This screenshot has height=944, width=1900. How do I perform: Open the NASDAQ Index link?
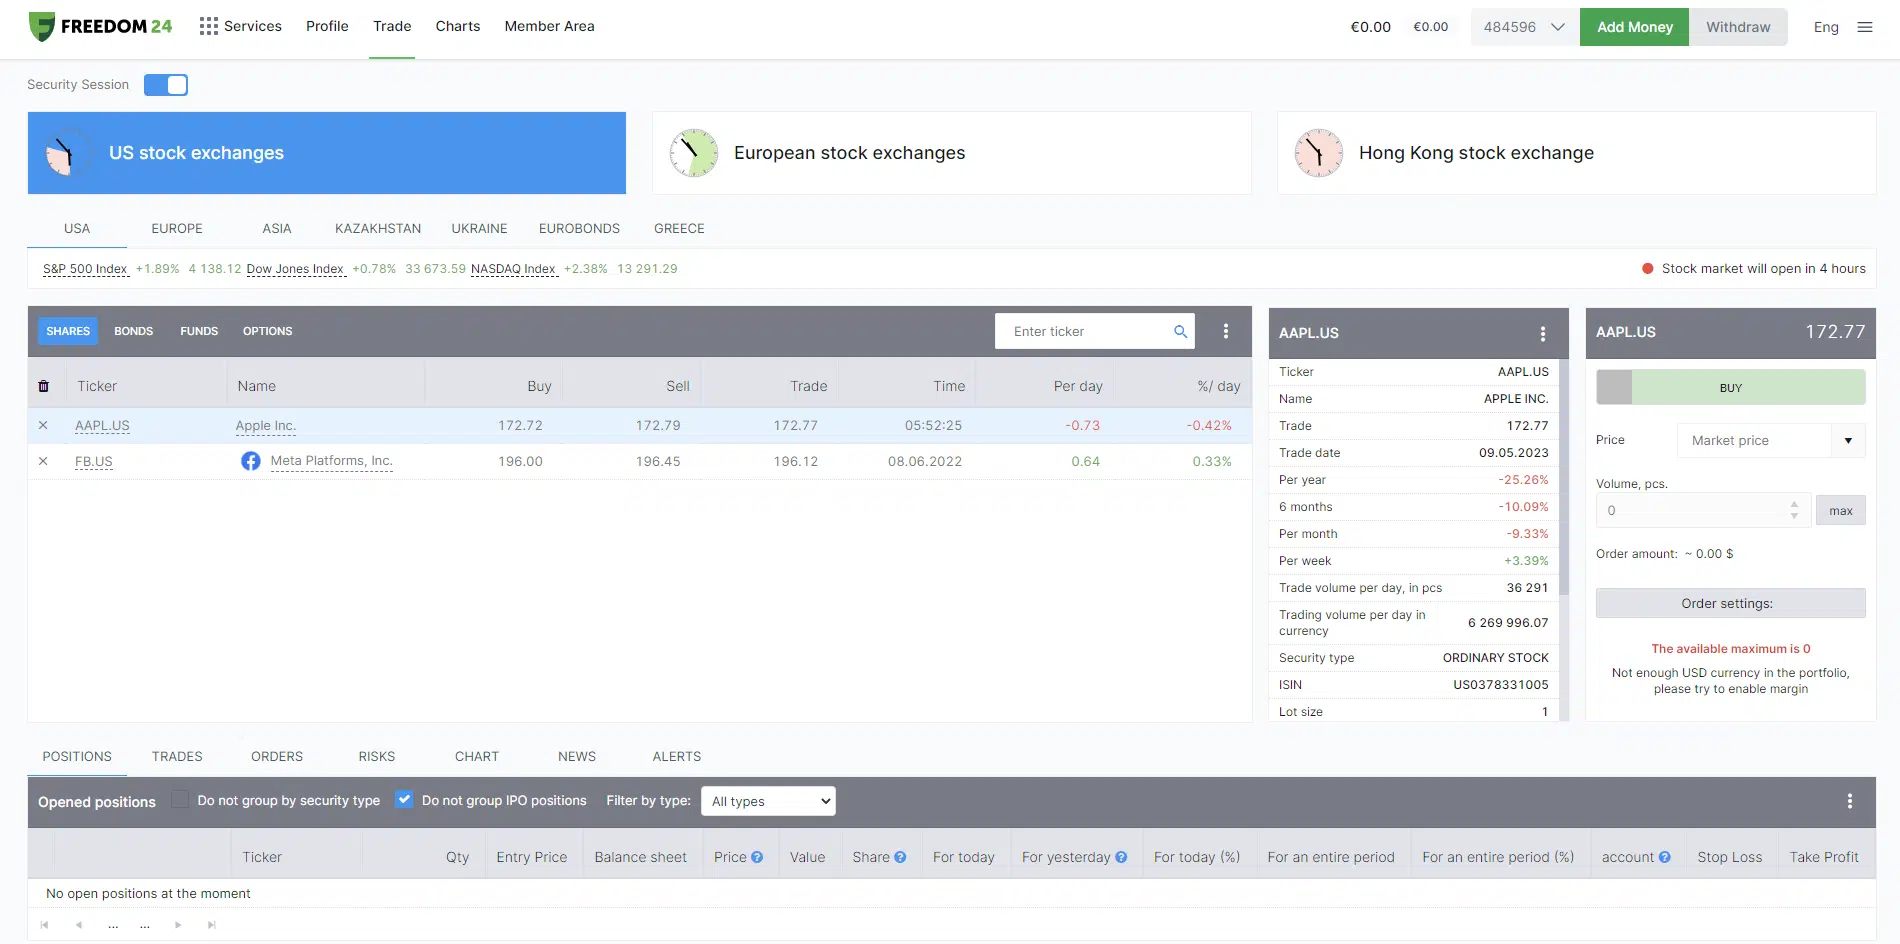click(x=514, y=269)
